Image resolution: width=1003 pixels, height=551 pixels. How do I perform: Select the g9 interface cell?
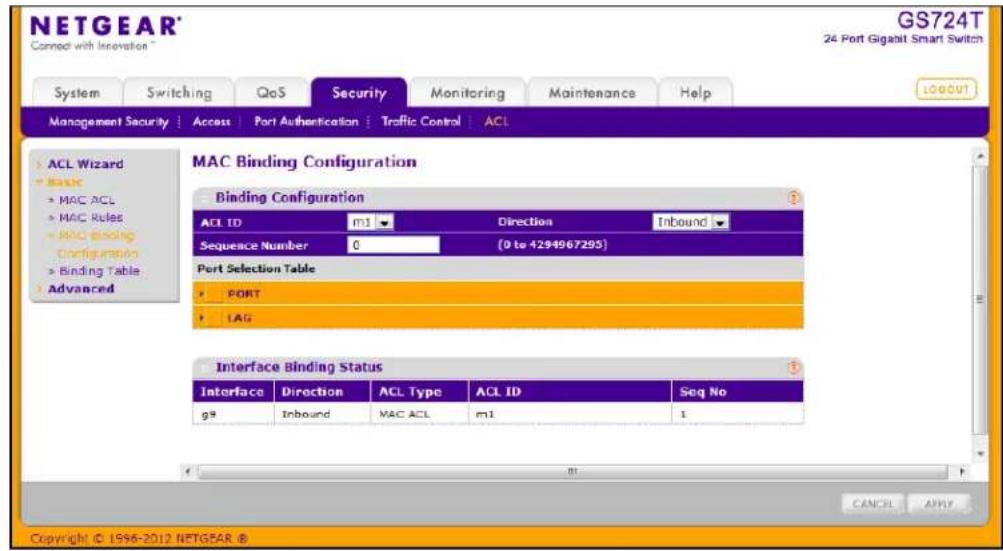tap(233, 414)
